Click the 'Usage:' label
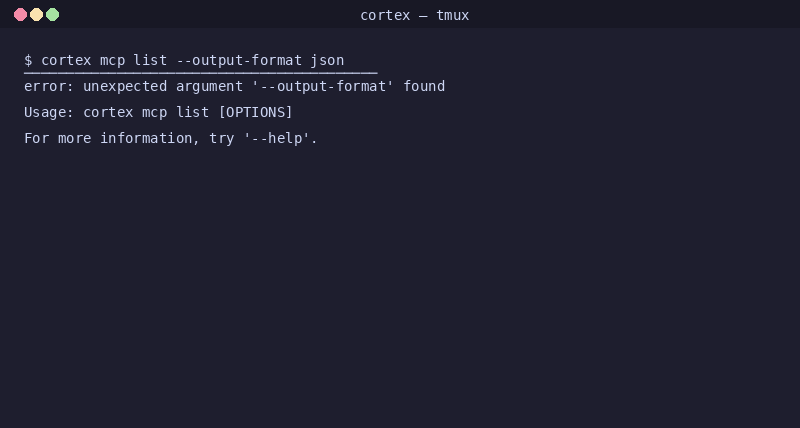This screenshot has height=428, width=800. (49, 112)
